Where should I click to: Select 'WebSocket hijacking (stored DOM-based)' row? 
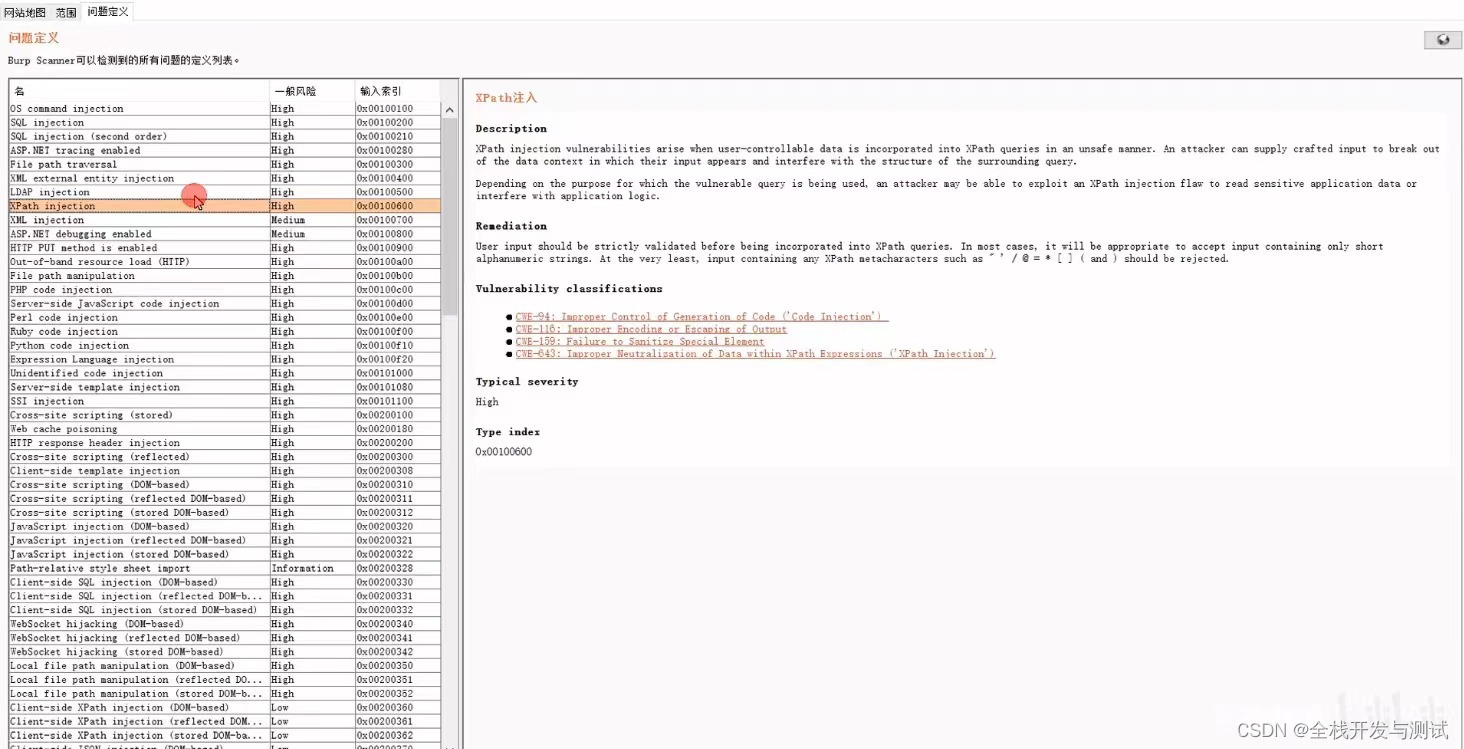[225, 652]
